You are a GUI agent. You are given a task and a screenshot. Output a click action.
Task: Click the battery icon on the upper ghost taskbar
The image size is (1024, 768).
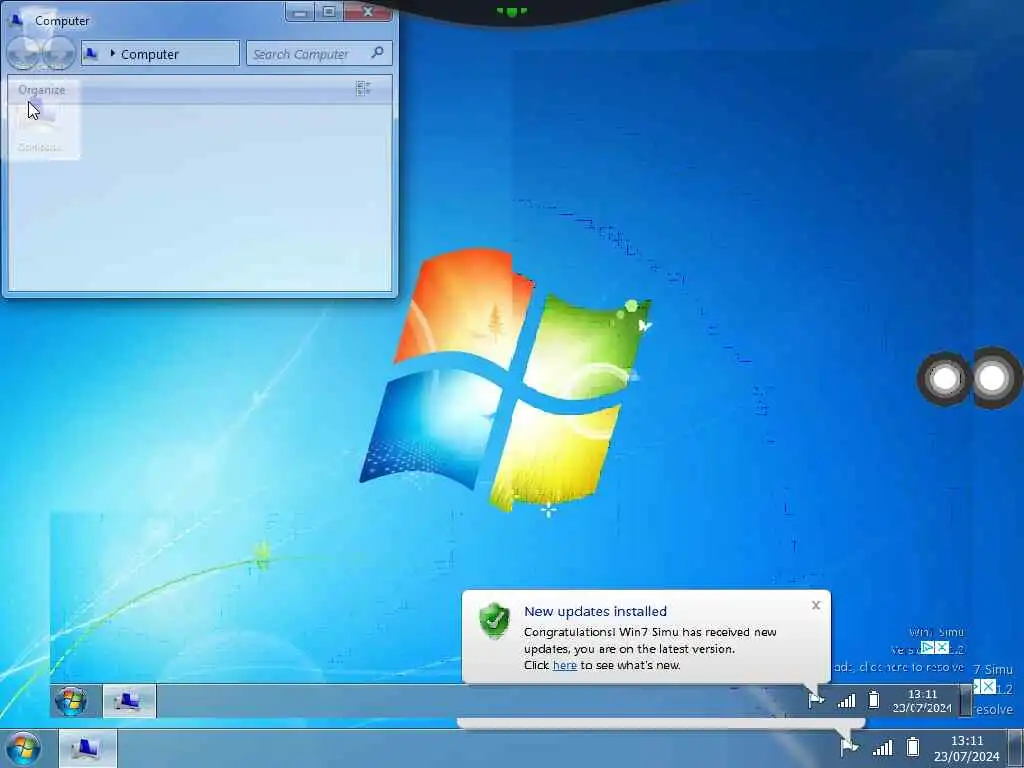[x=874, y=700]
